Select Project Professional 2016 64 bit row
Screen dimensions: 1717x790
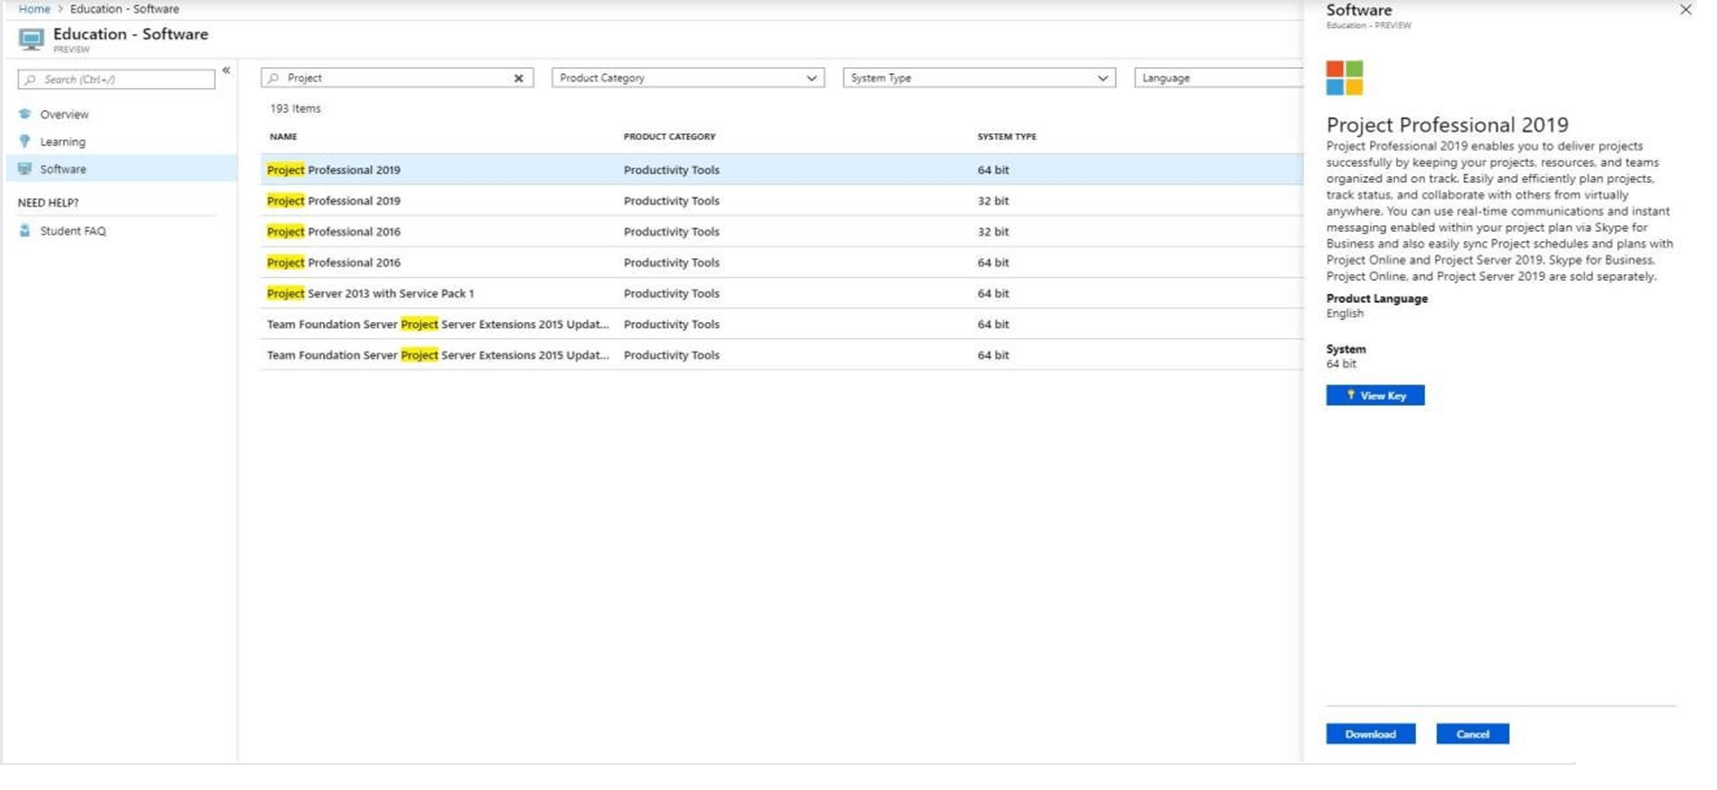coord(782,263)
